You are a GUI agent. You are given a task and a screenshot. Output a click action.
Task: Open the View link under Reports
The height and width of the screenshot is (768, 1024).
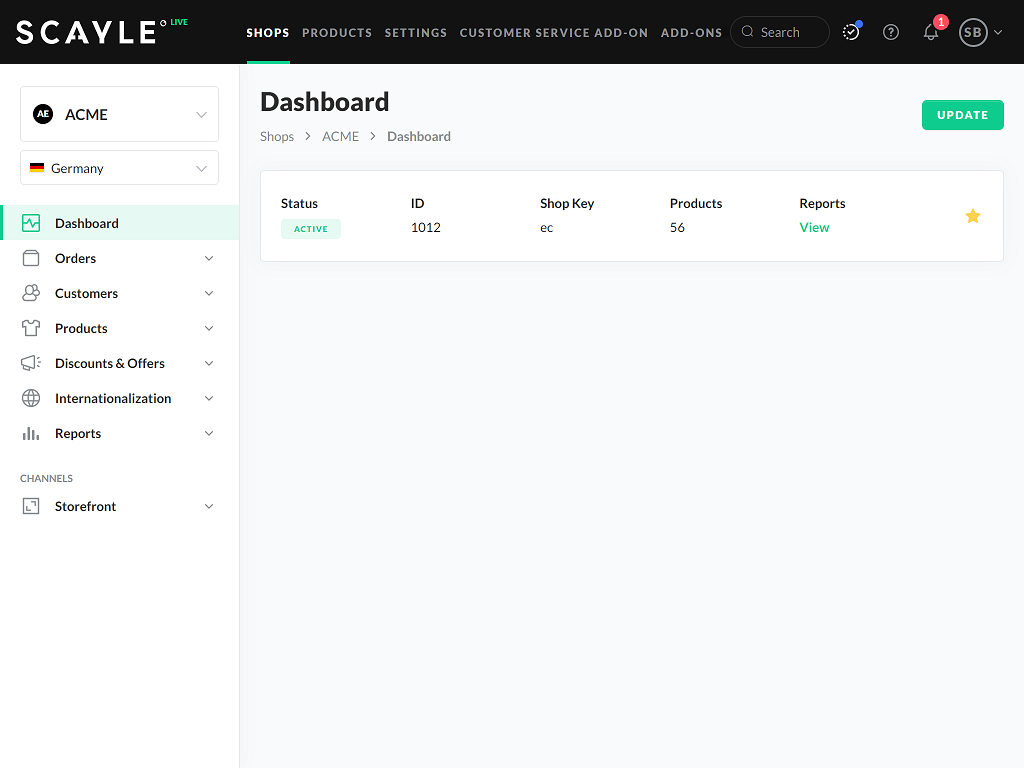814,227
